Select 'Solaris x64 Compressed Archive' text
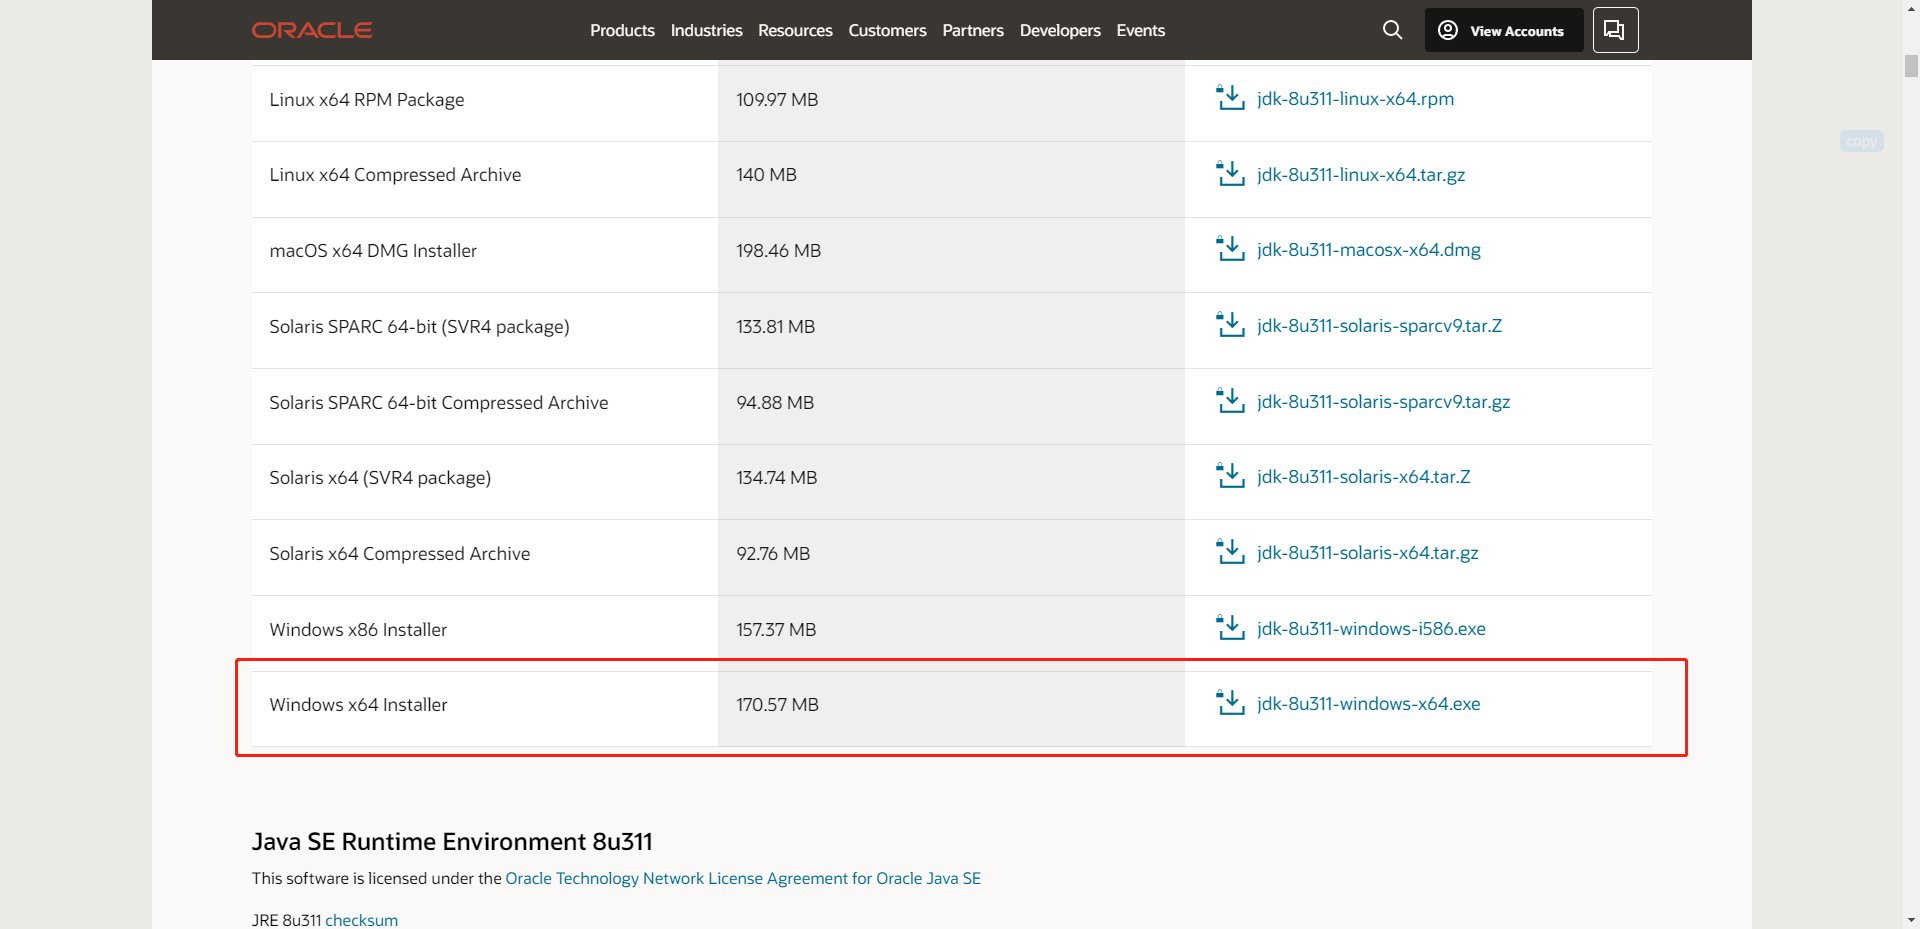The width and height of the screenshot is (1920, 929). [400, 554]
